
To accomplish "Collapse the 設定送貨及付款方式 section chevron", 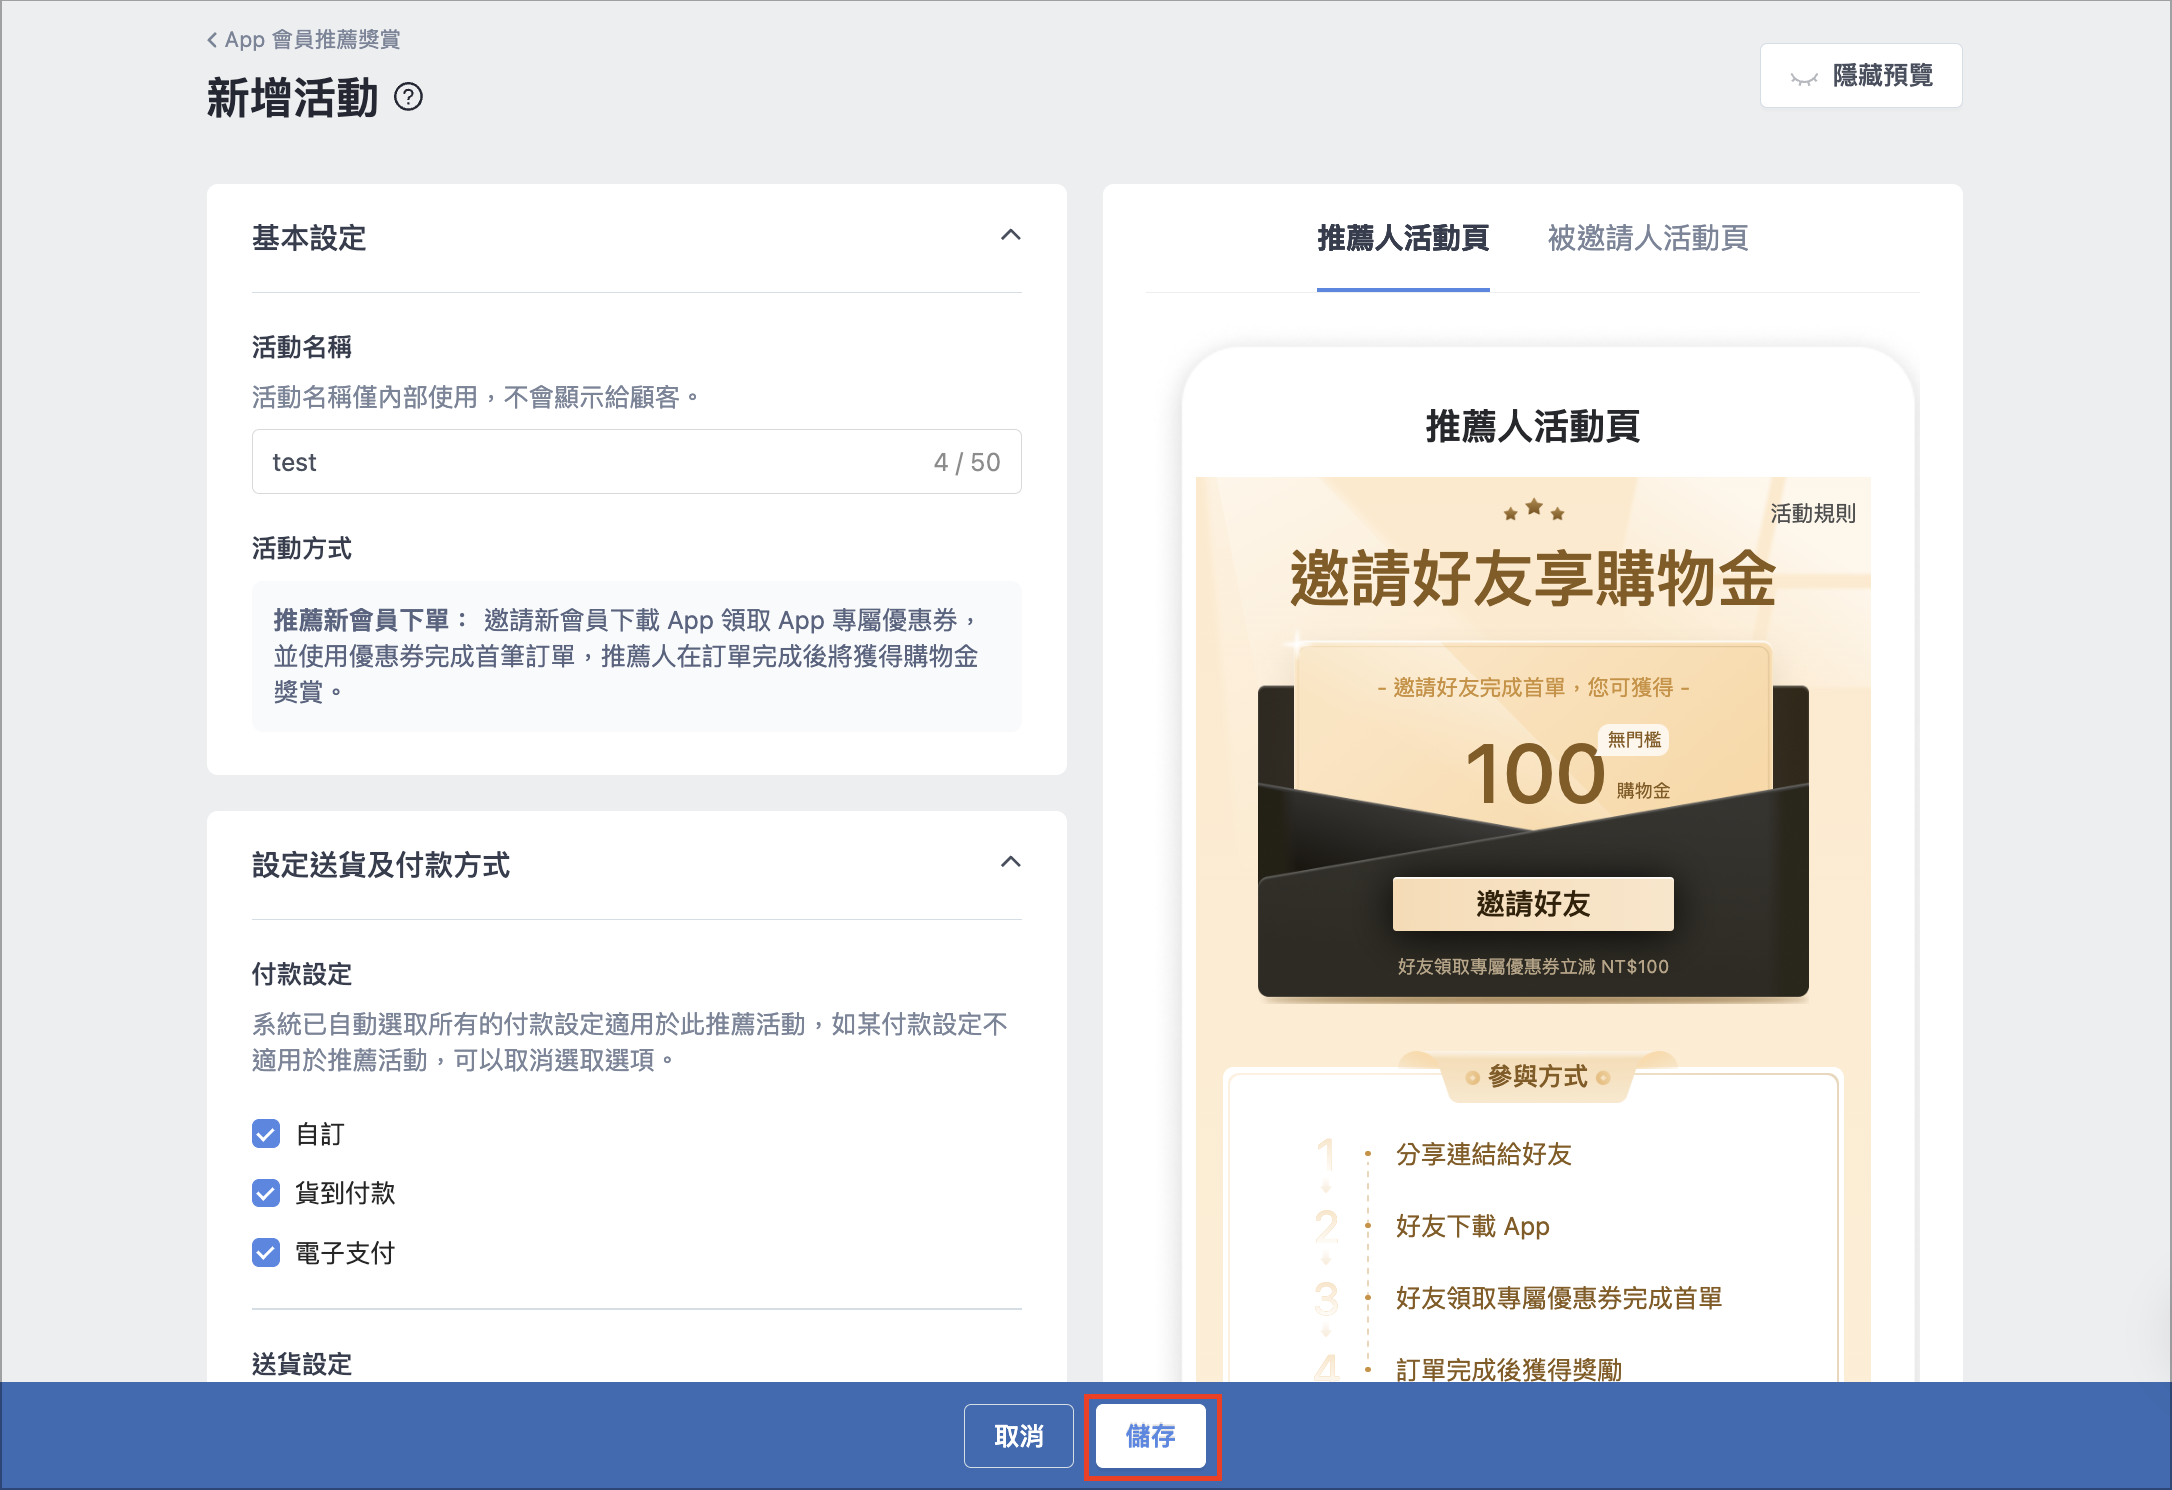I will (x=1010, y=862).
